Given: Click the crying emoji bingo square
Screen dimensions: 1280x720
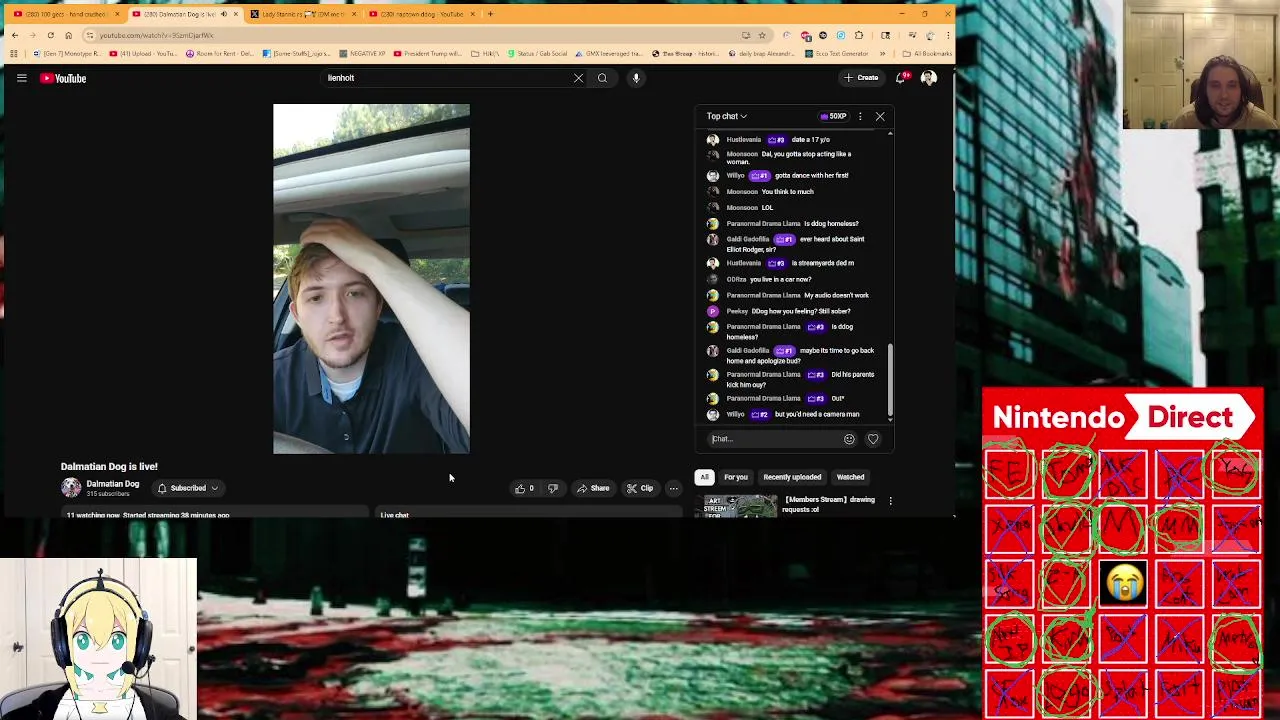Looking at the screenshot, I should pos(1124,581).
